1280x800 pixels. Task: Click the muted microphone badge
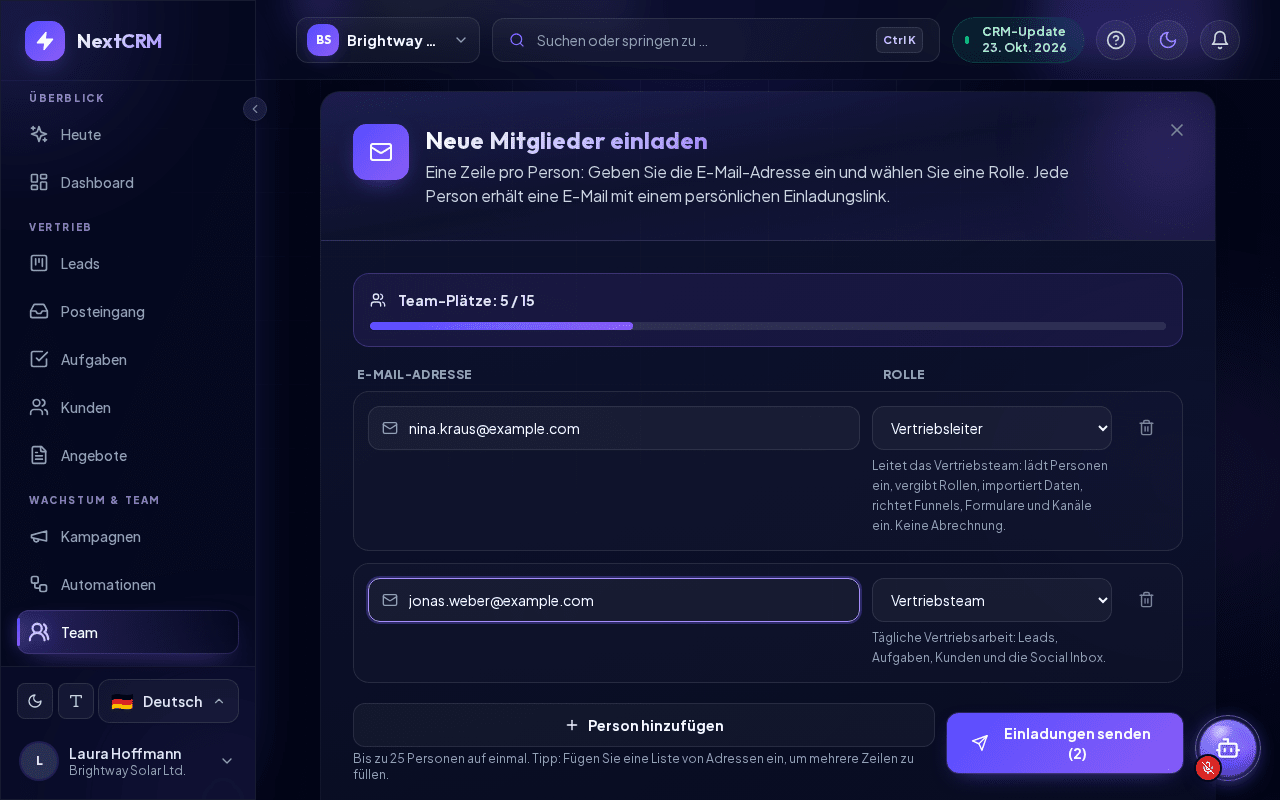click(x=1208, y=768)
